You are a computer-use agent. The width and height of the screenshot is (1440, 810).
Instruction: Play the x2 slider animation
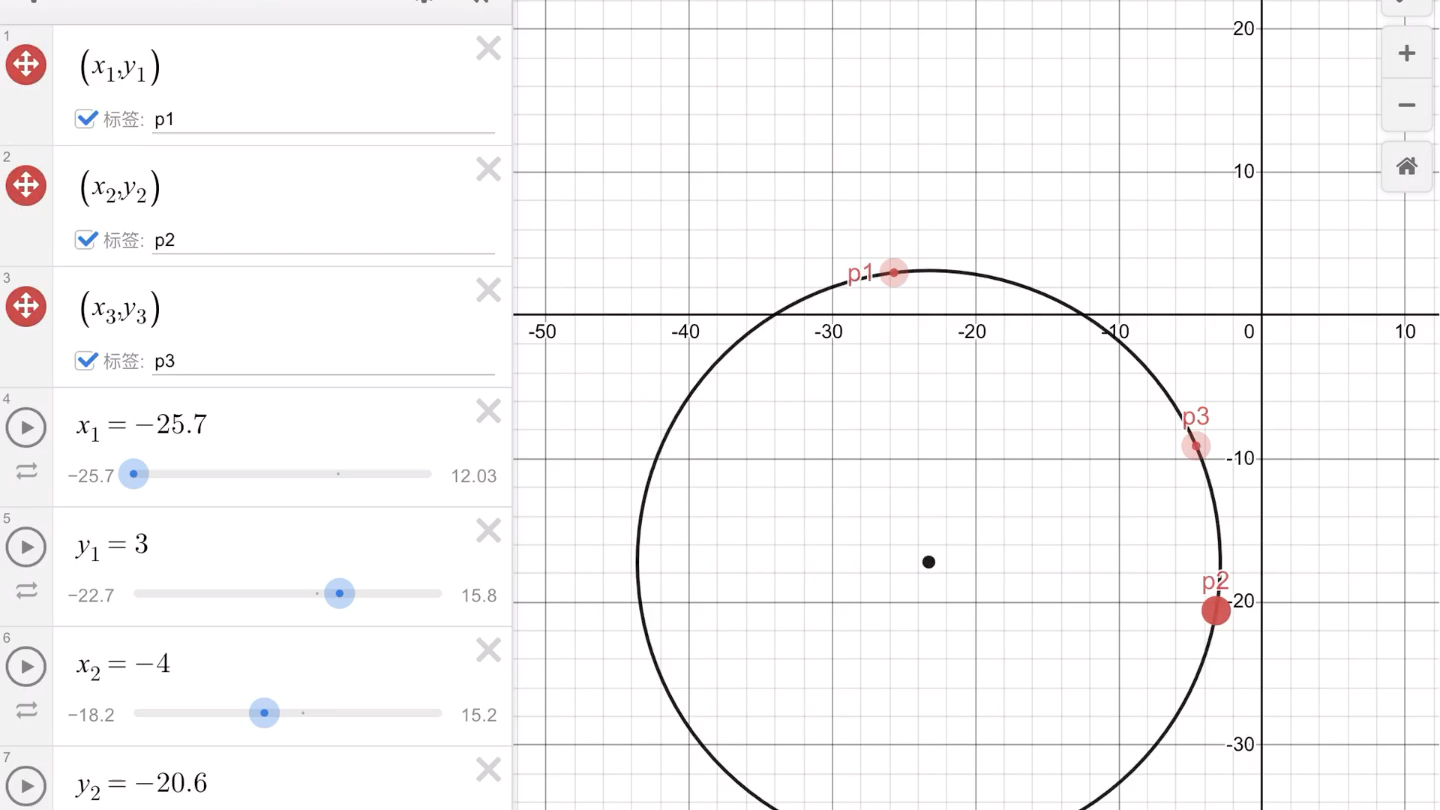(26, 666)
